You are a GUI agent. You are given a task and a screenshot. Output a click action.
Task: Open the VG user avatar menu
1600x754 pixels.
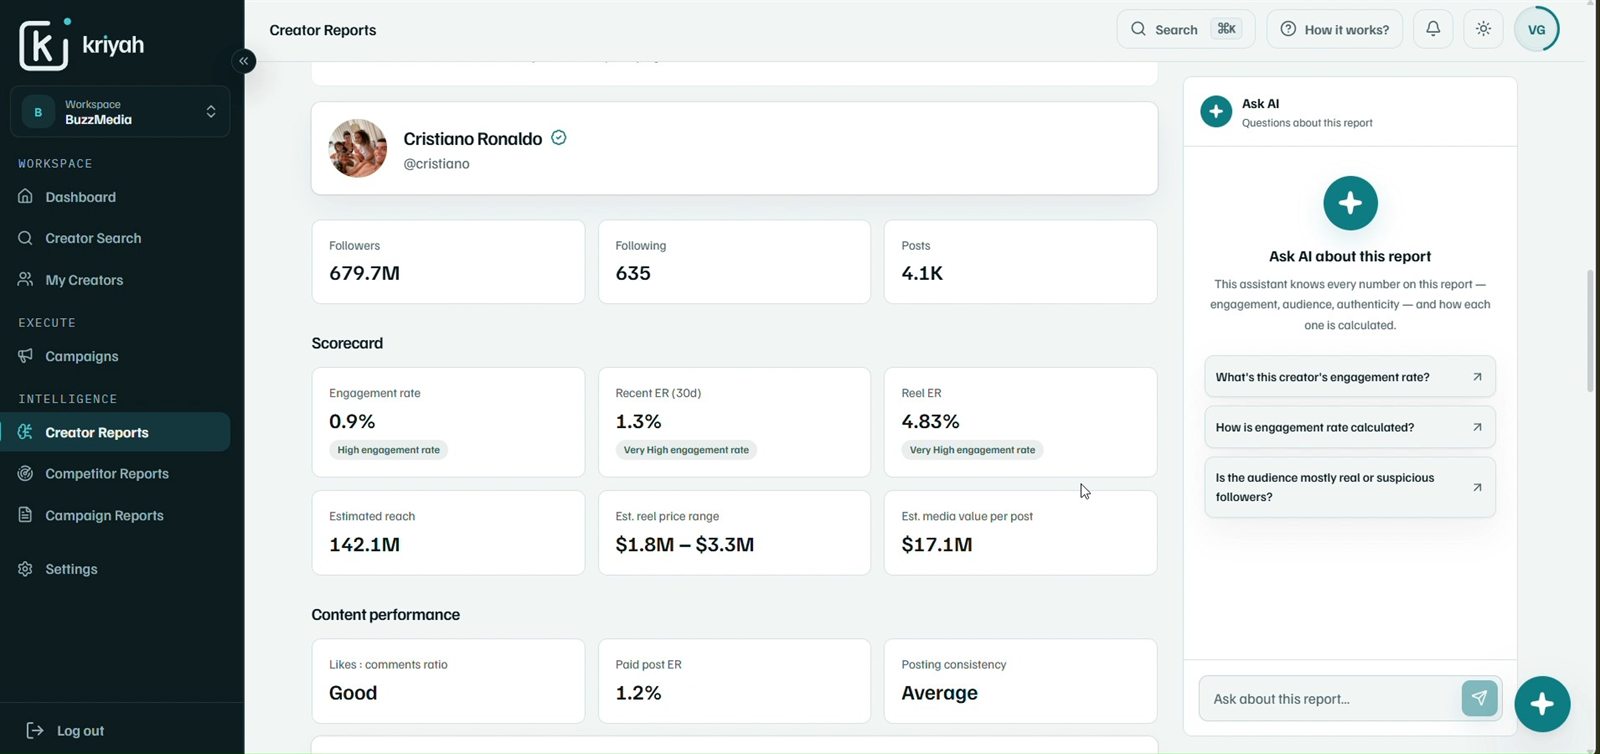pyautogui.click(x=1537, y=29)
